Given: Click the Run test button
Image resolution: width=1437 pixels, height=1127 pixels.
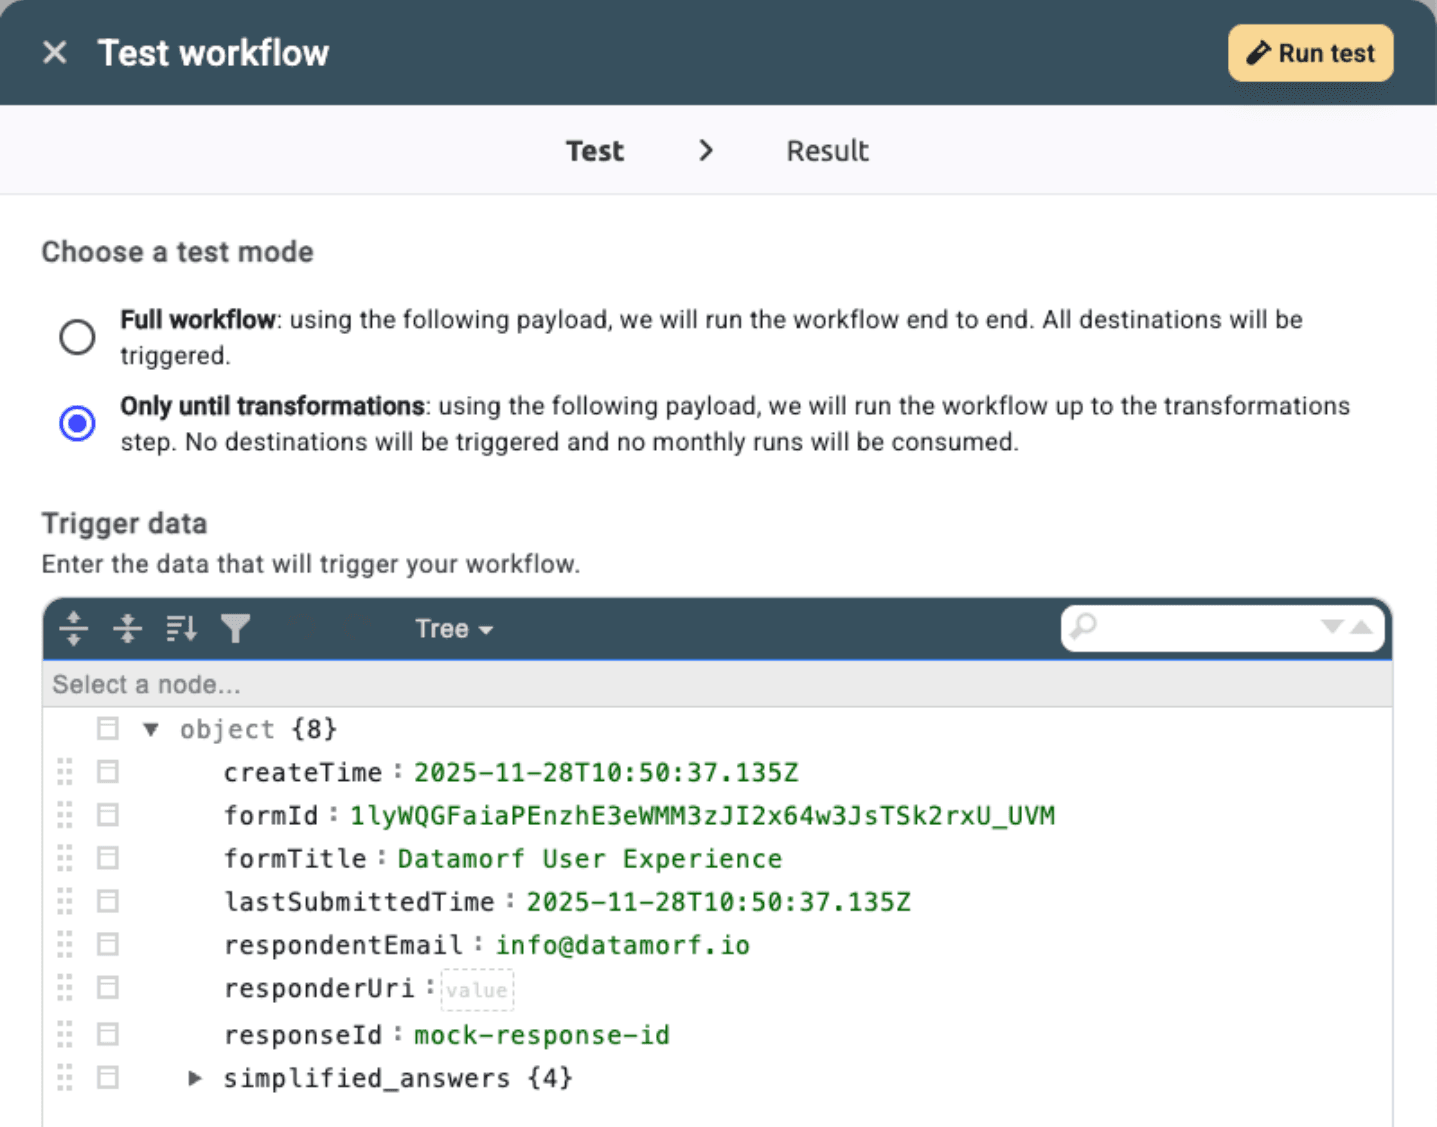Looking at the screenshot, I should tap(1310, 53).
